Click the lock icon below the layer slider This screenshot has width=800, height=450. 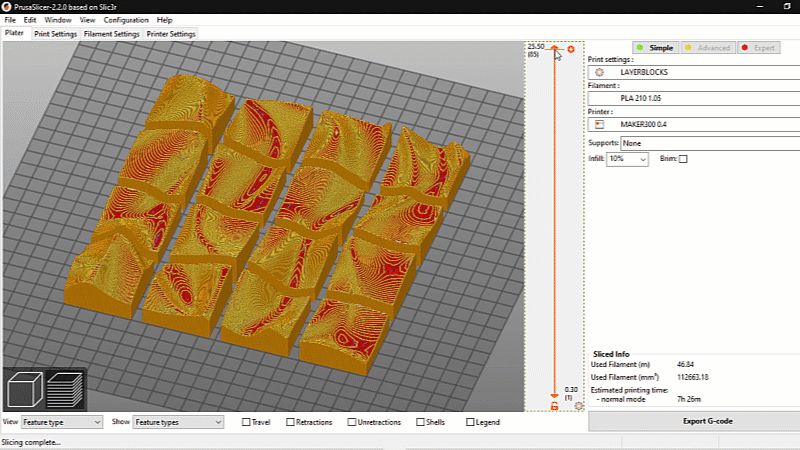[x=555, y=406]
